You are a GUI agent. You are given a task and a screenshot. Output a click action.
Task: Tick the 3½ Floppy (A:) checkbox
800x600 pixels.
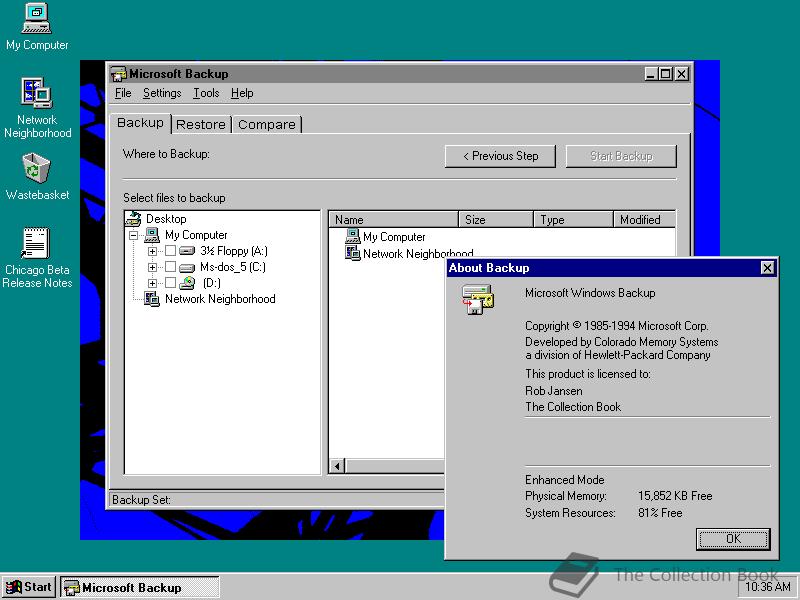[170, 251]
